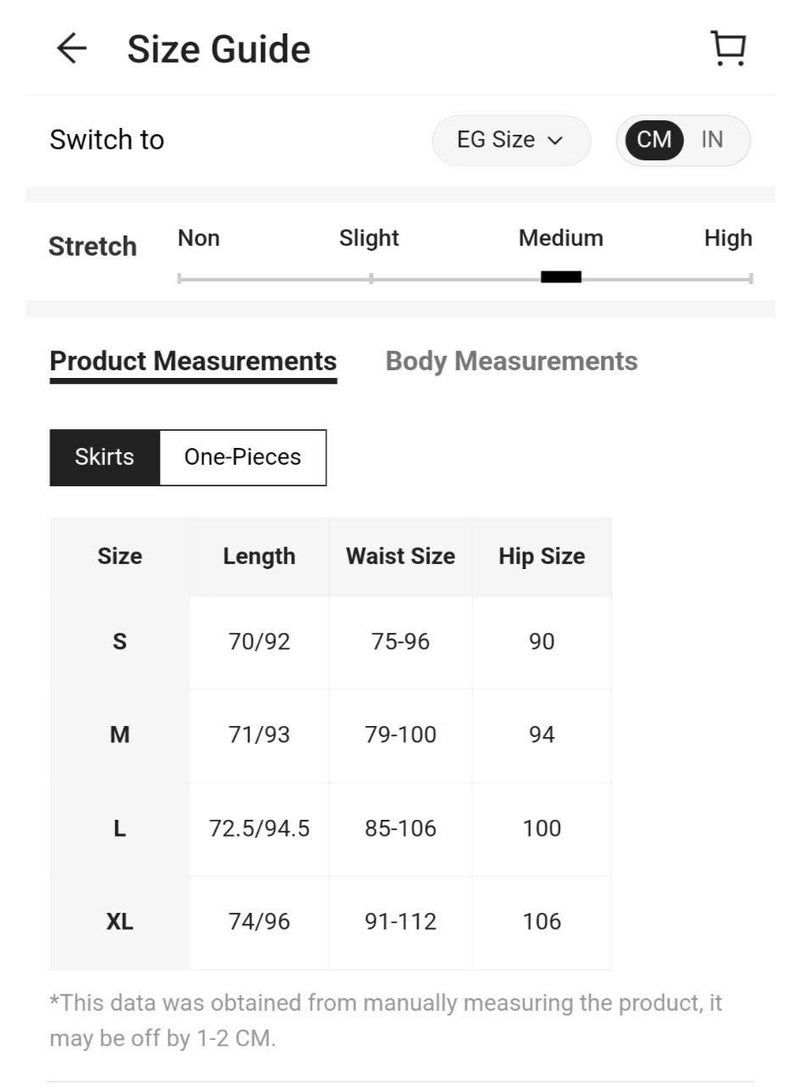This screenshot has height=1092, width=800.
Task: Select the S size row label
Action: pyautogui.click(x=120, y=642)
